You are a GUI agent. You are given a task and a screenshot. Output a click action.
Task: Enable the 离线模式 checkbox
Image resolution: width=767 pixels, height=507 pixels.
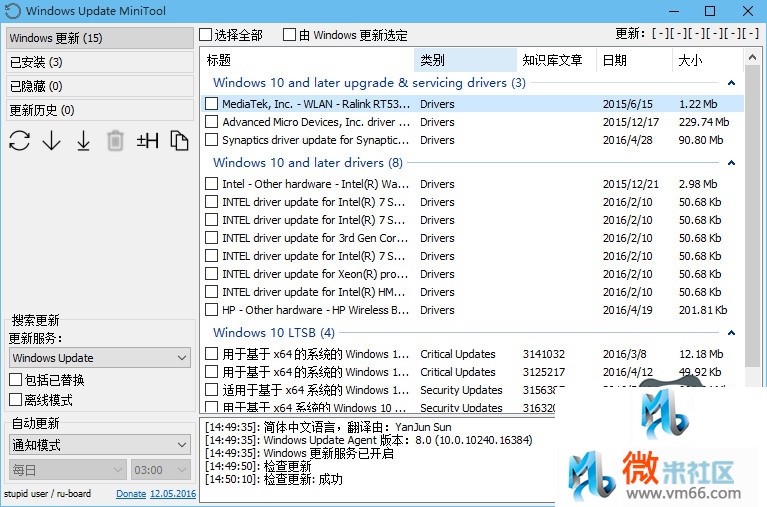pos(16,400)
